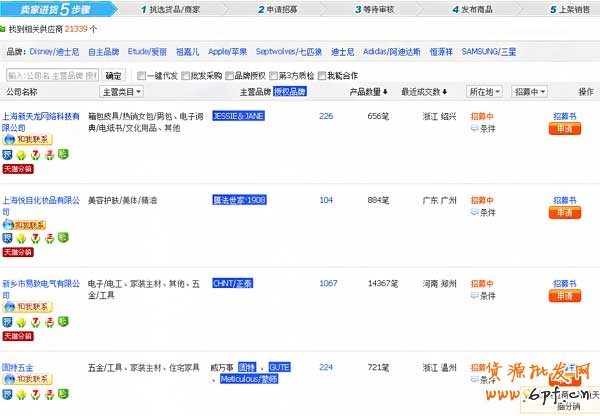Click the 和我联系 chat icon for 上海新天龙网络科技
600x416 pixels.
click(x=27, y=141)
